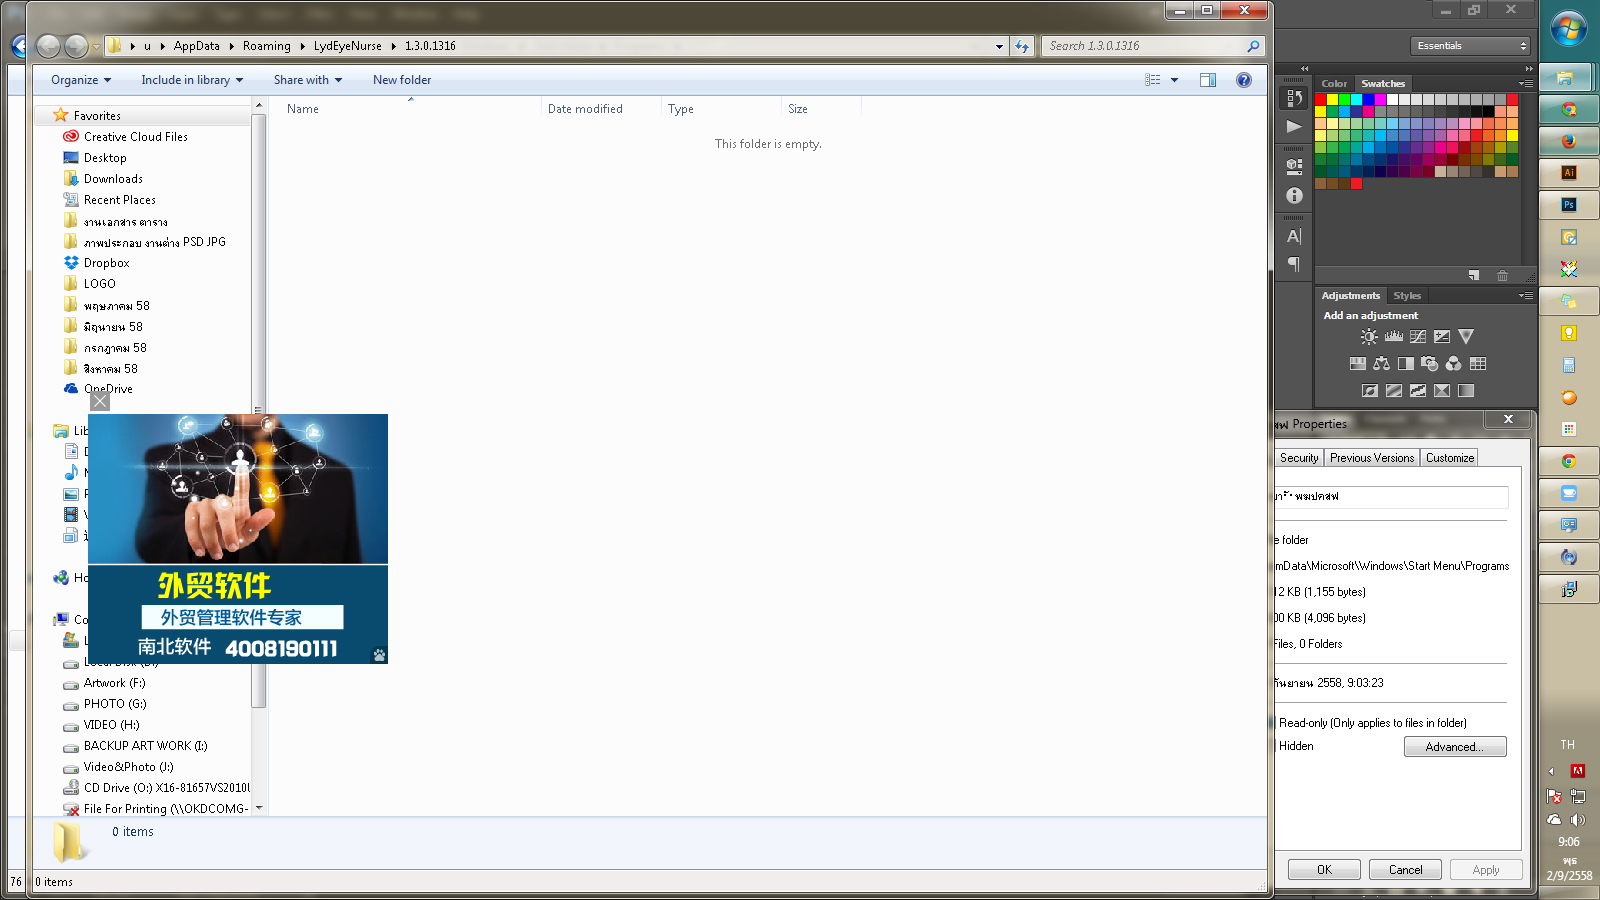The image size is (1600, 900).
Task: Open the Character panel icon
Action: (1294, 237)
